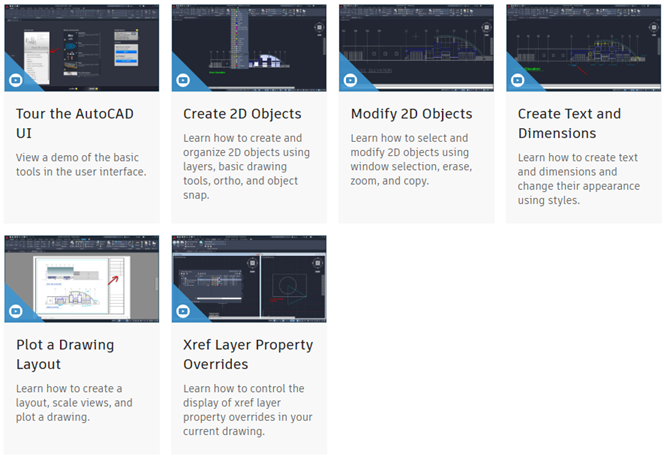Click description "Learn how to create text and dimensions"

tap(578, 179)
